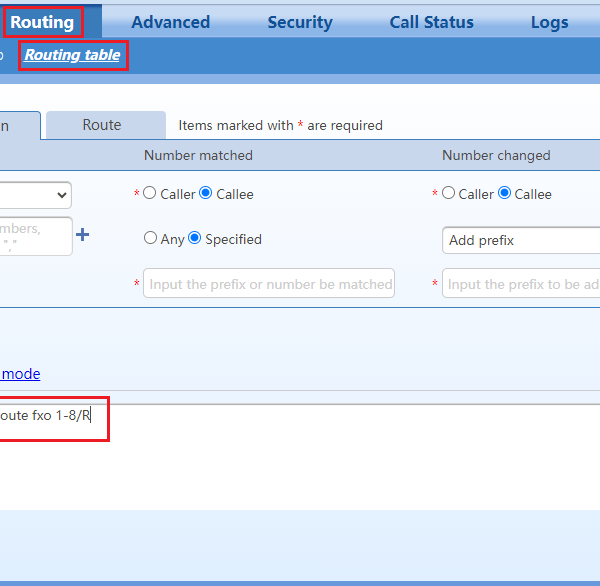Screen dimensions: 600x586
Task: Switch to the Logs tab
Action: (x=549, y=22)
